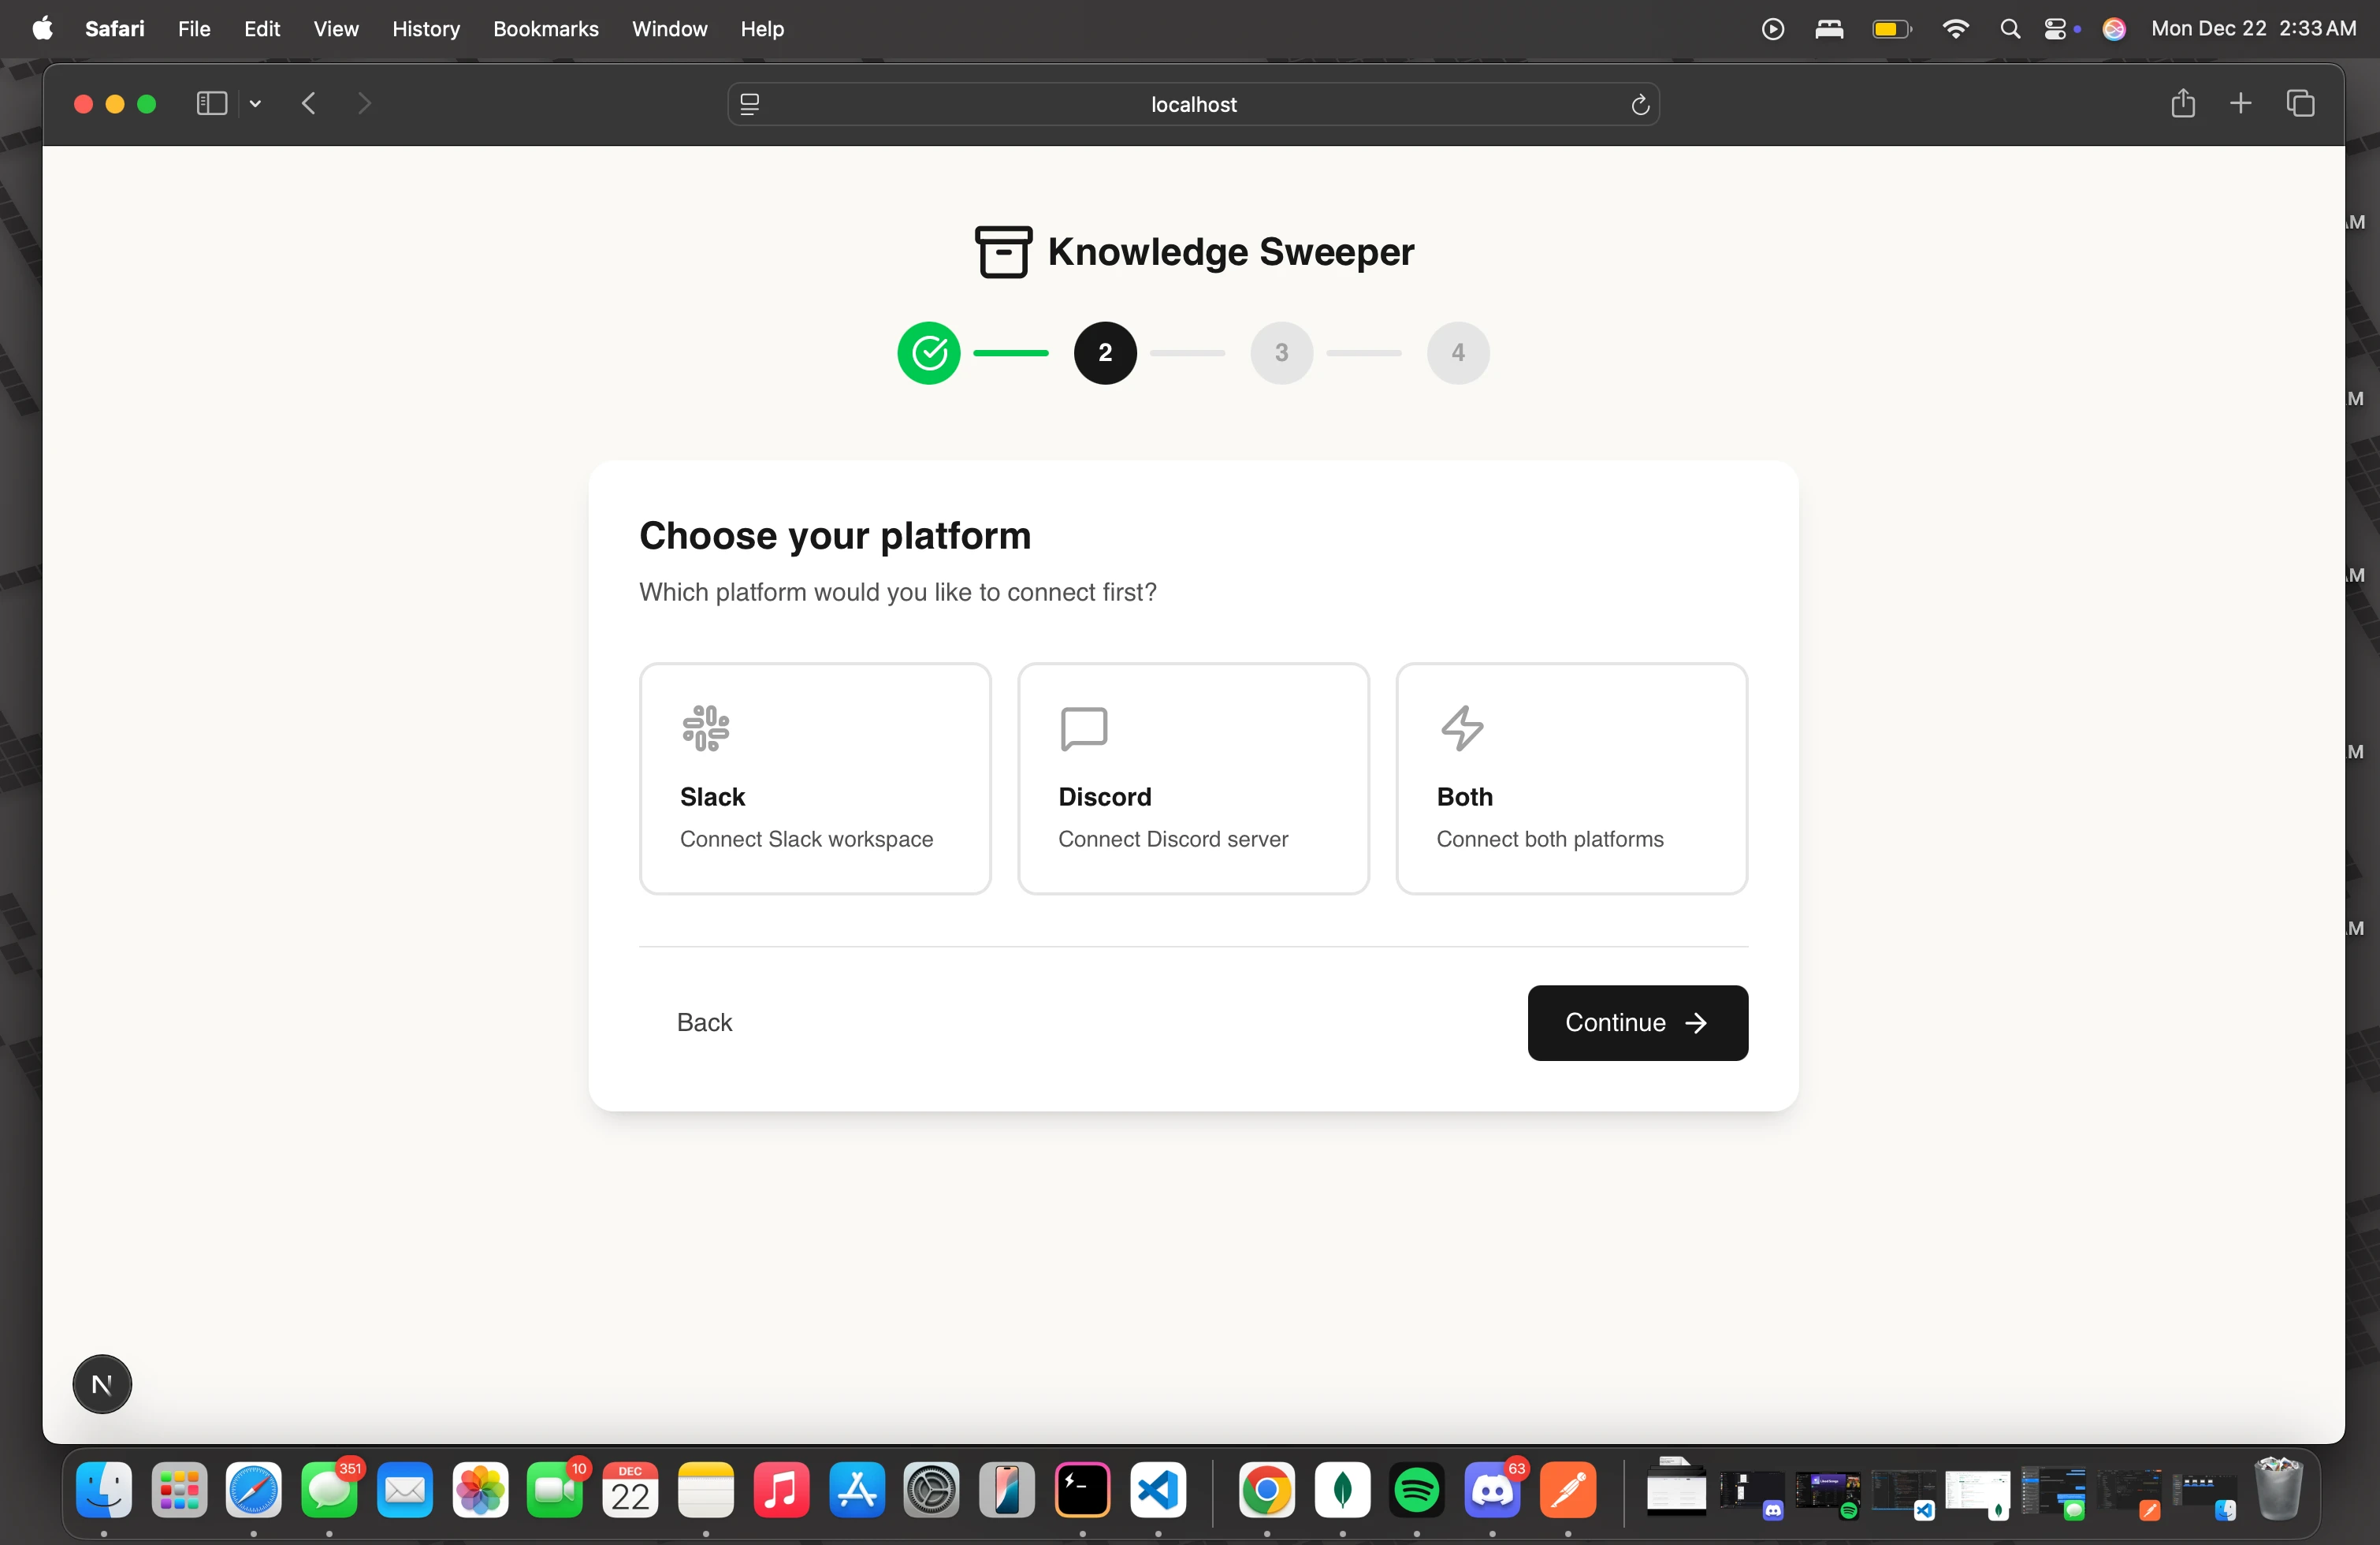Click the localhost address bar

(x=1192, y=104)
